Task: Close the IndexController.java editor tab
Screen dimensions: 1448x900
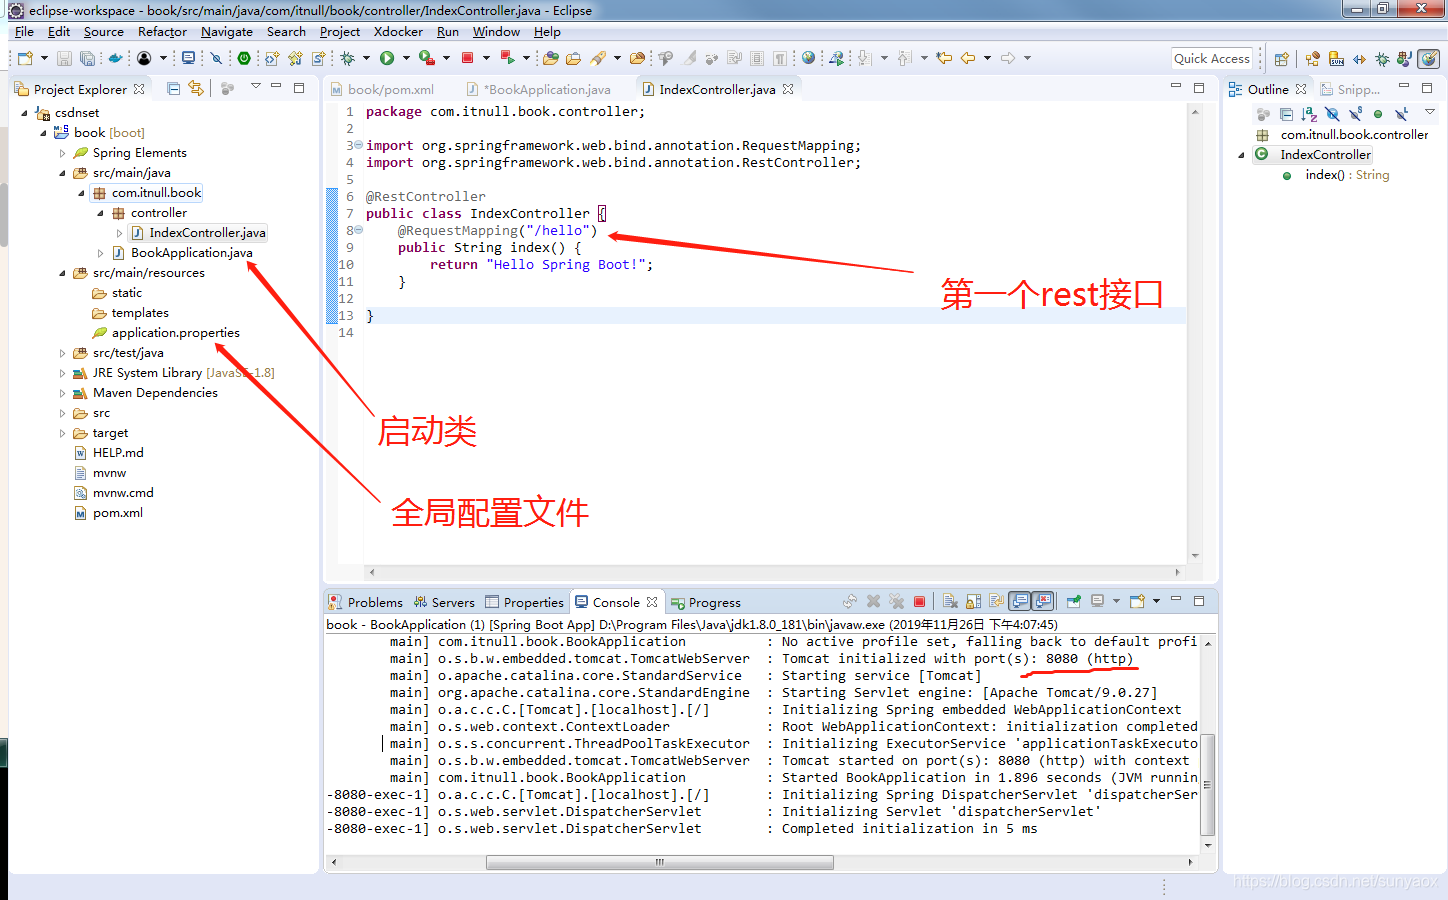Action: pos(788,89)
